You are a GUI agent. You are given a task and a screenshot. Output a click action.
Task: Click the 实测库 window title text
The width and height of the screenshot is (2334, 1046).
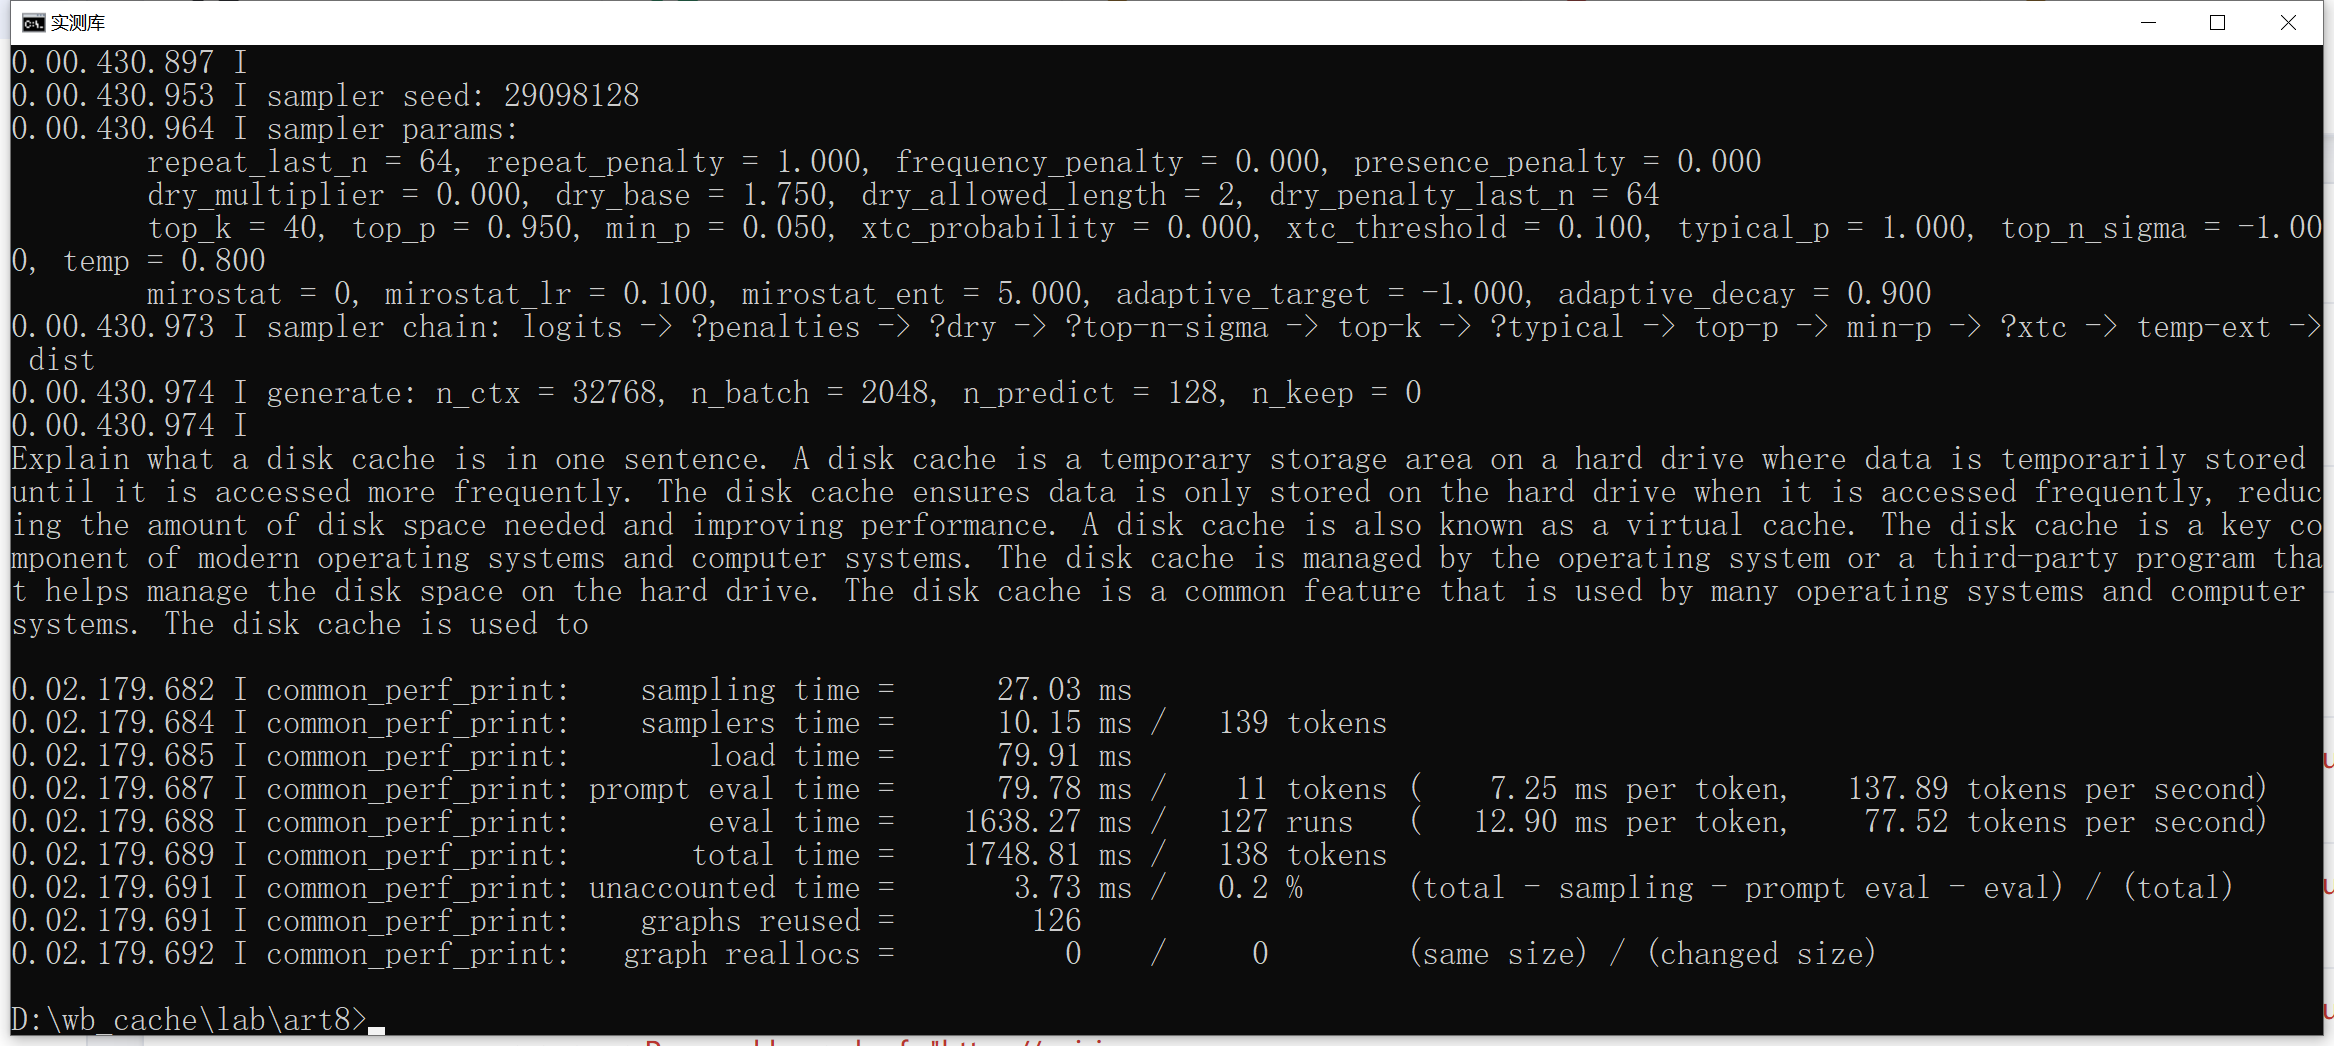[78, 23]
